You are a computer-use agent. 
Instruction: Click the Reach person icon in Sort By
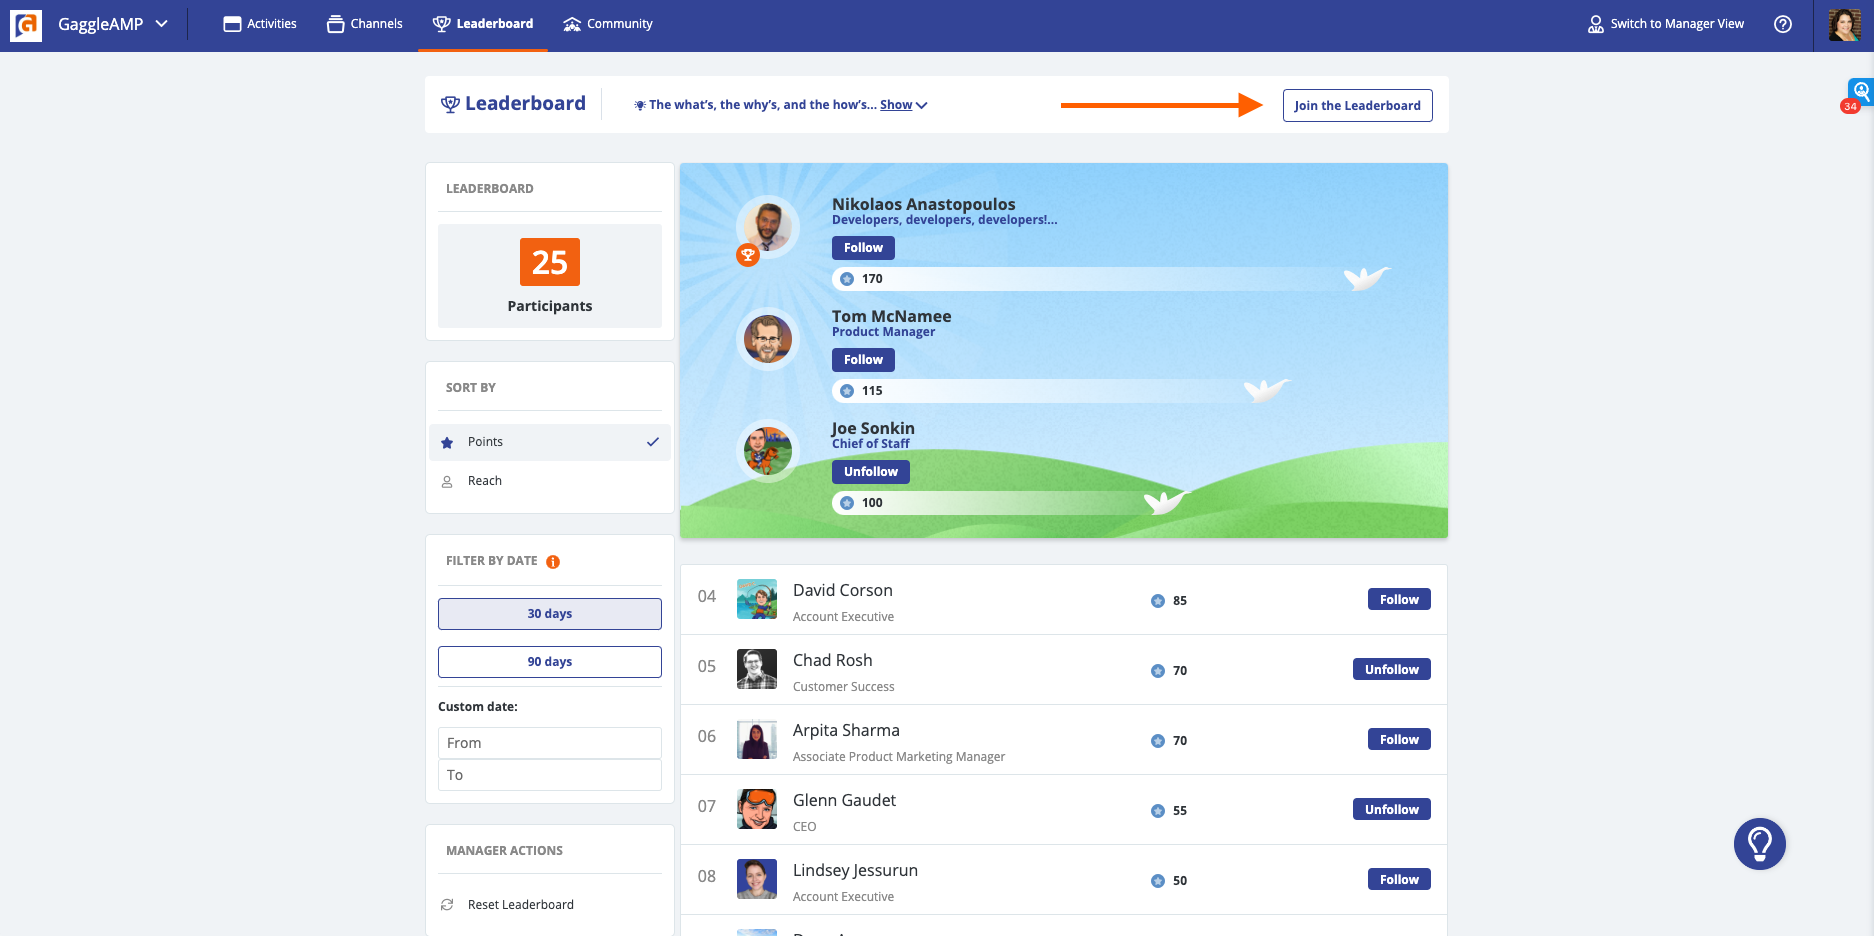(x=447, y=482)
